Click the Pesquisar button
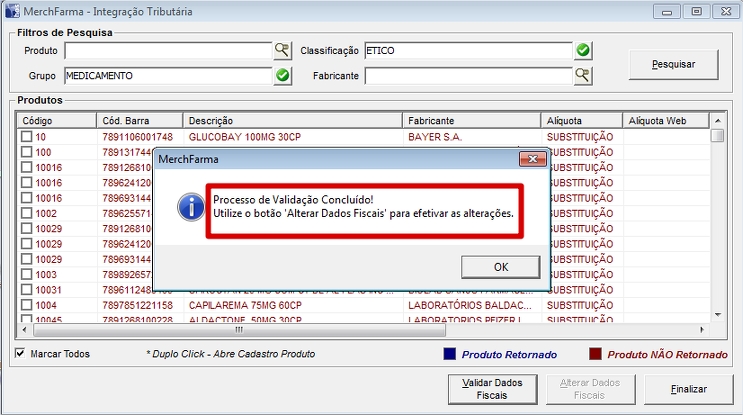Image resolution: width=743 pixels, height=415 pixels. point(673,63)
